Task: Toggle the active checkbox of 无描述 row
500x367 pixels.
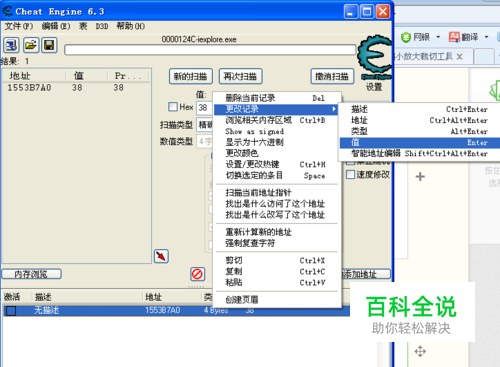Action: click(11, 311)
